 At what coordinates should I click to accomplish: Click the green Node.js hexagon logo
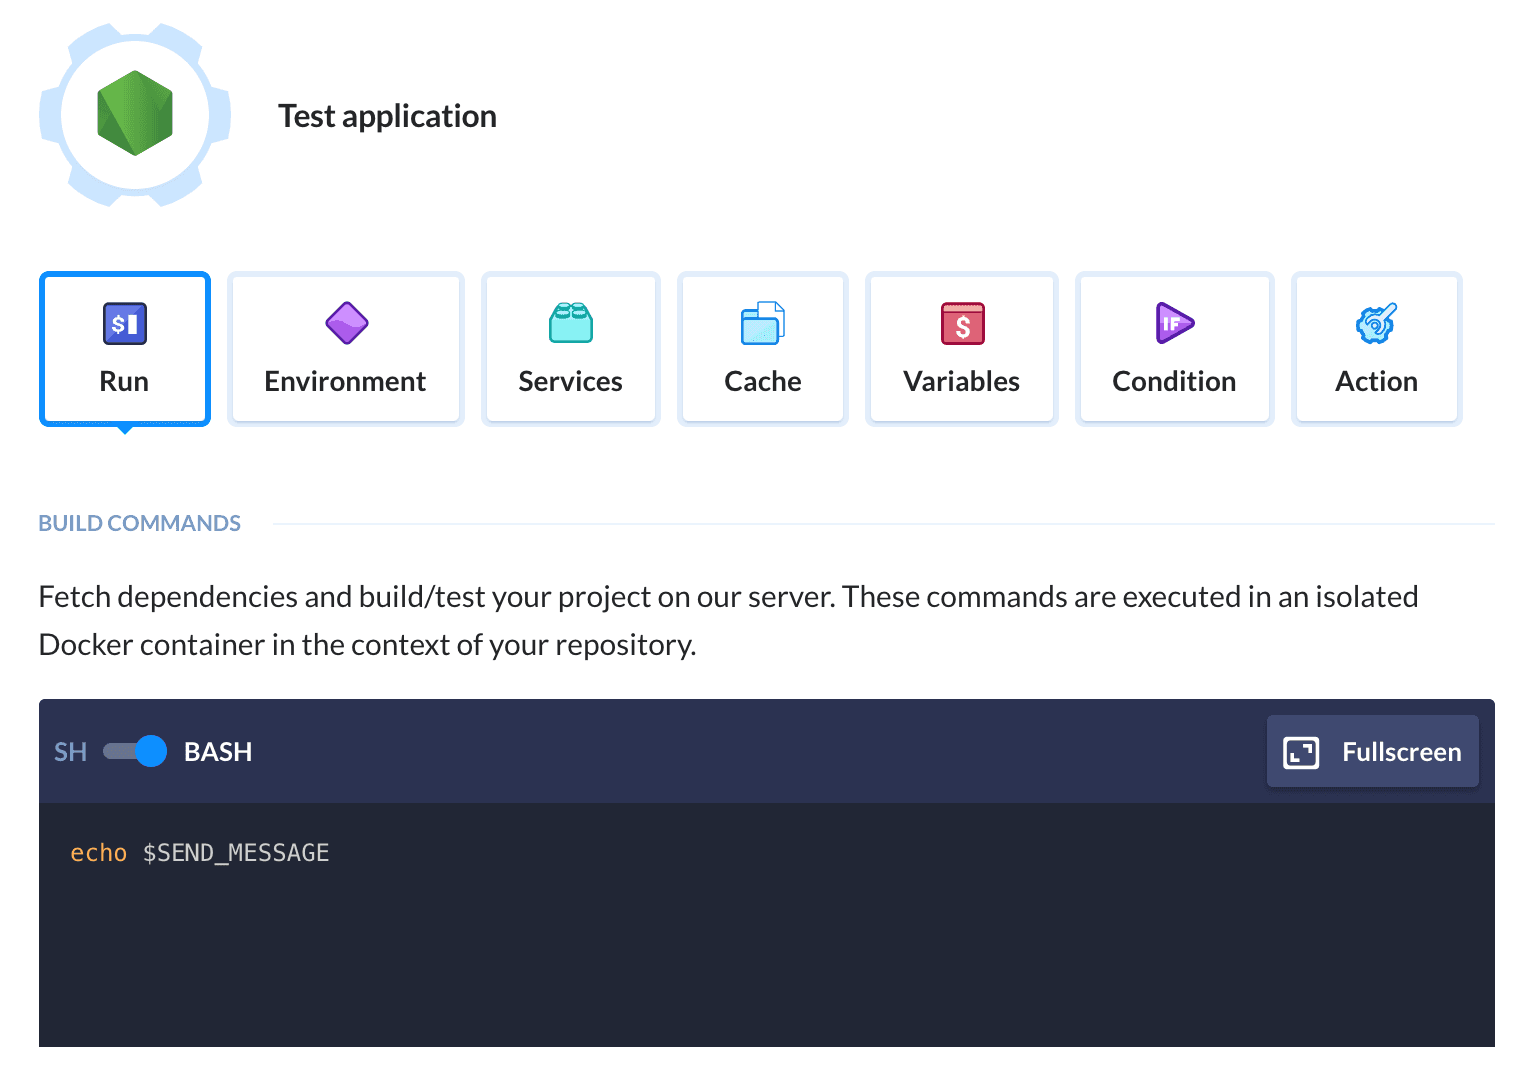tap(135, 114)
